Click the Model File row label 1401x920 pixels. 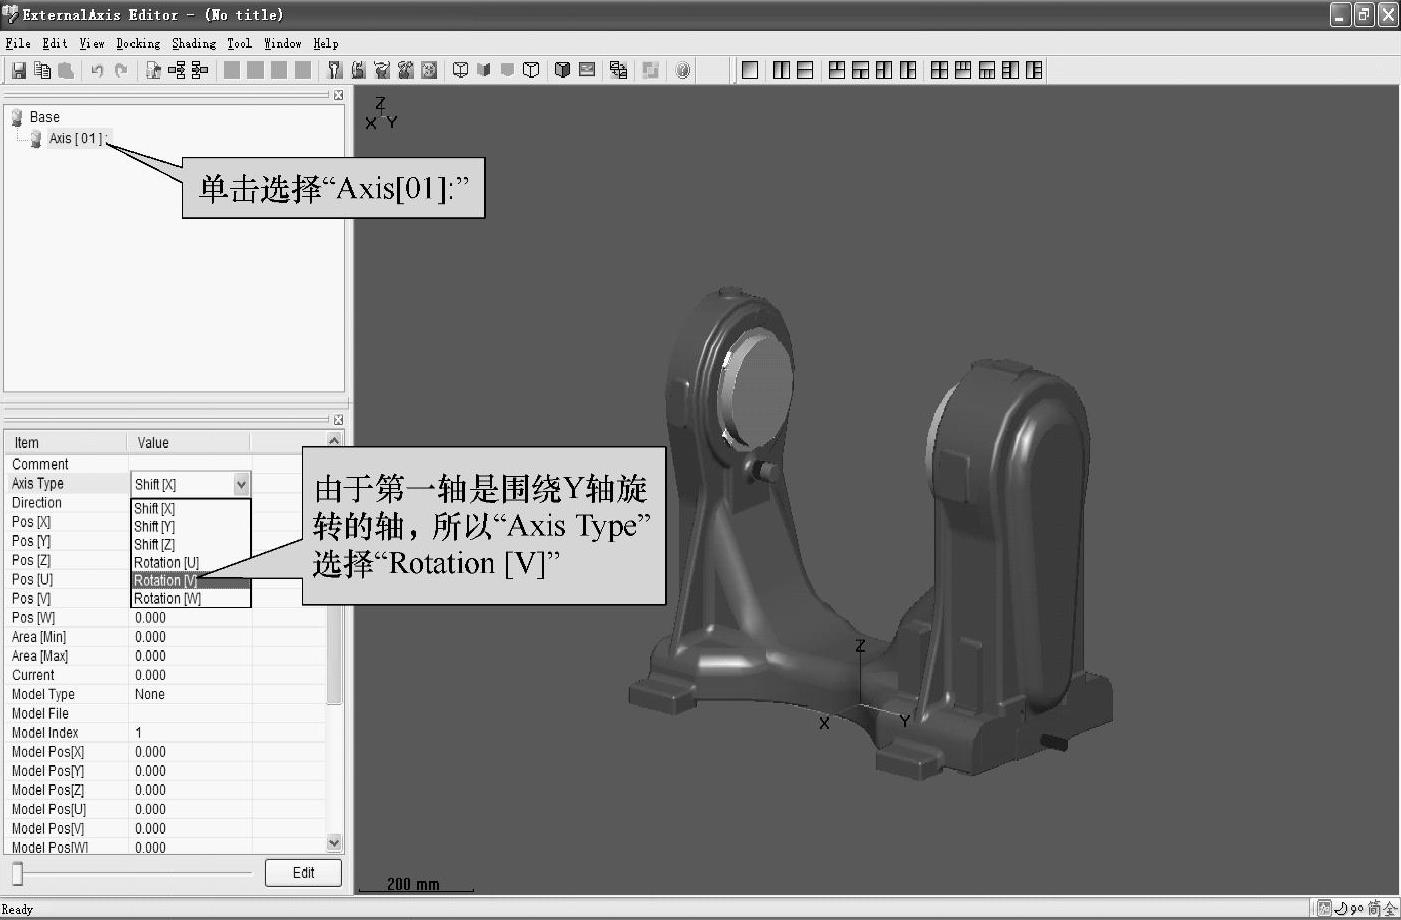pyautogui.click(x=40, y=713)
